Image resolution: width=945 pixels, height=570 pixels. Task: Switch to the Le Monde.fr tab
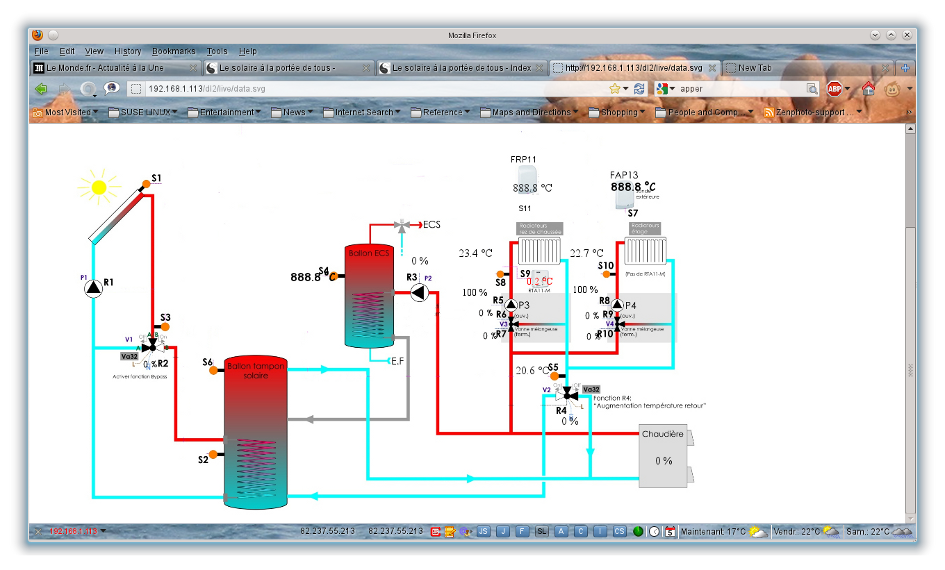click(112, 68)
